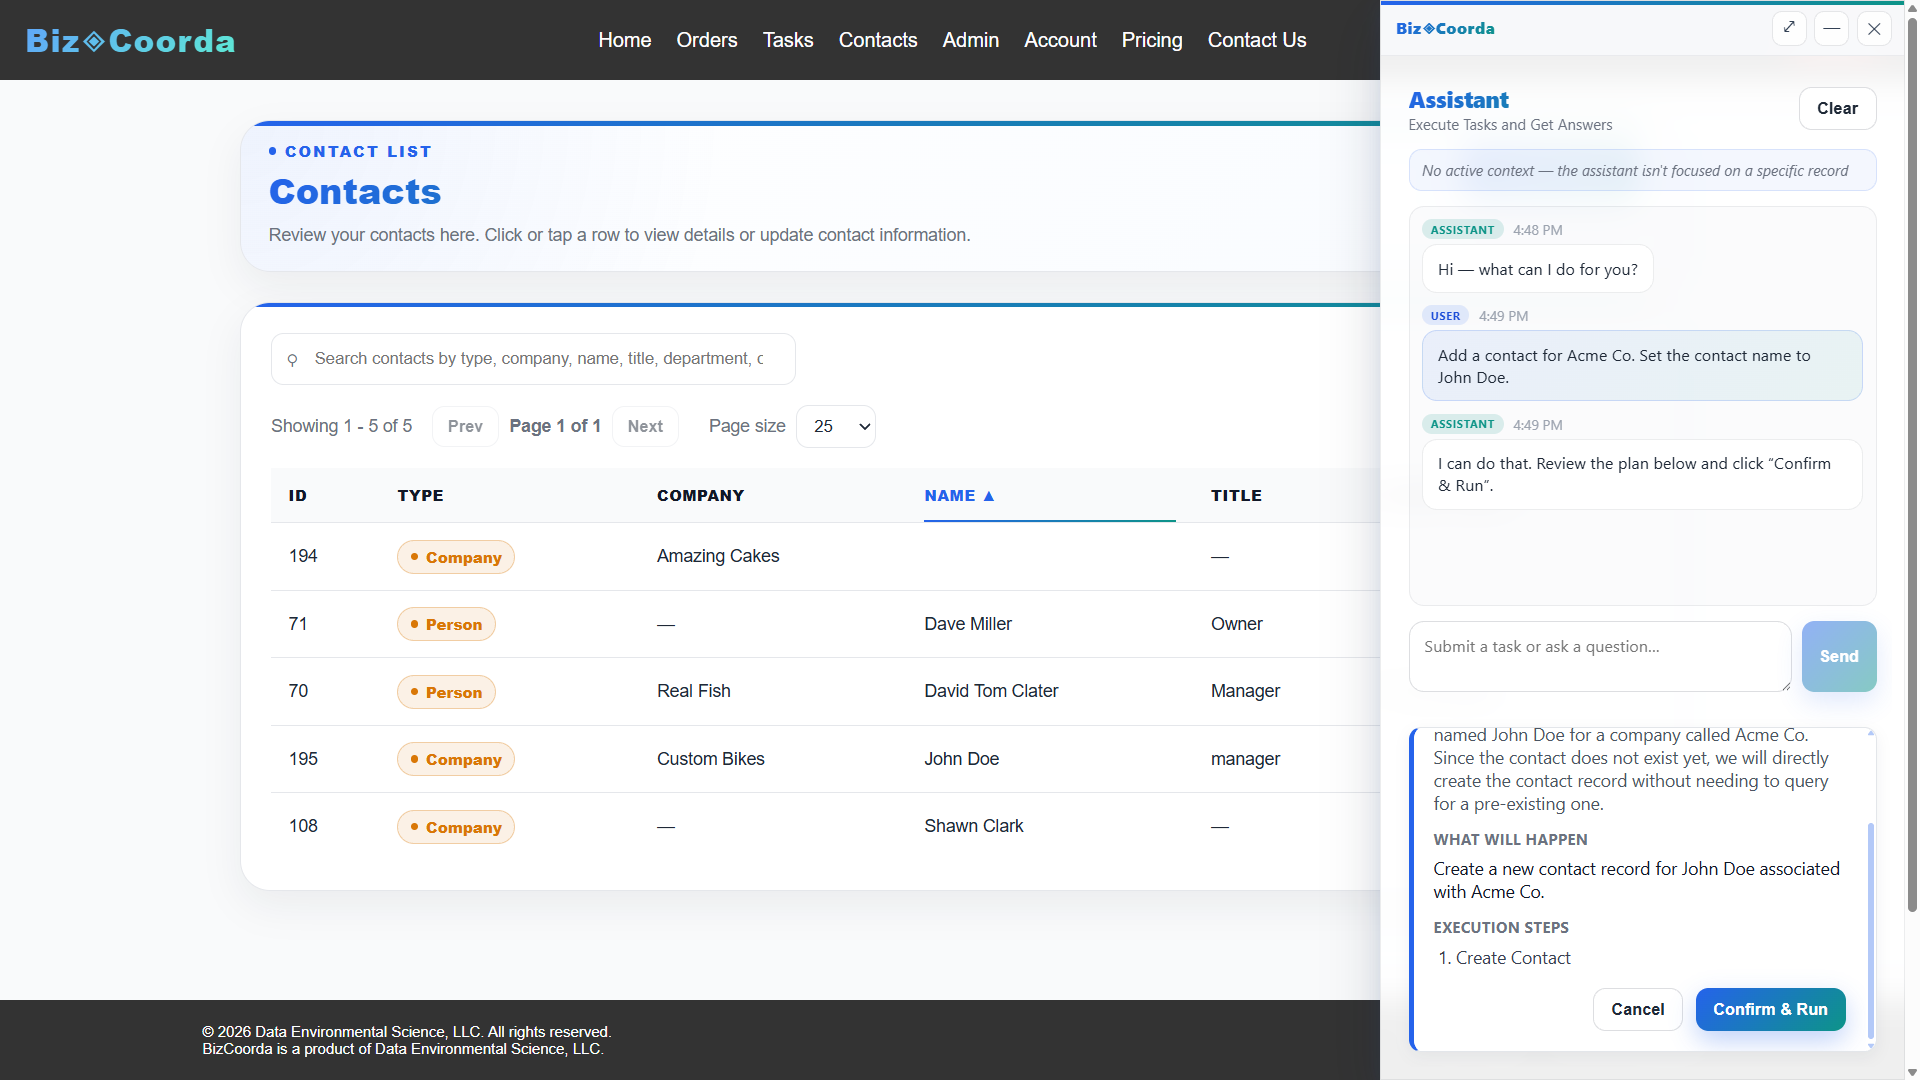Go to the Orders page
This screenshot has height=1080, width=1920.
coord(707,40)
